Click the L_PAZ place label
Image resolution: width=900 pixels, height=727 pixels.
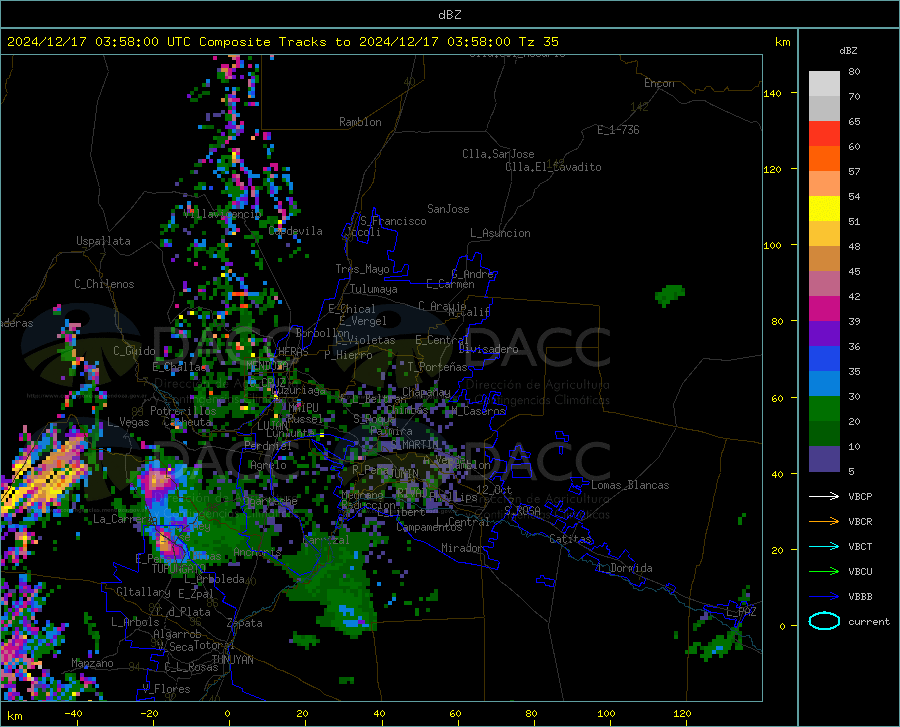click(741, 612)
